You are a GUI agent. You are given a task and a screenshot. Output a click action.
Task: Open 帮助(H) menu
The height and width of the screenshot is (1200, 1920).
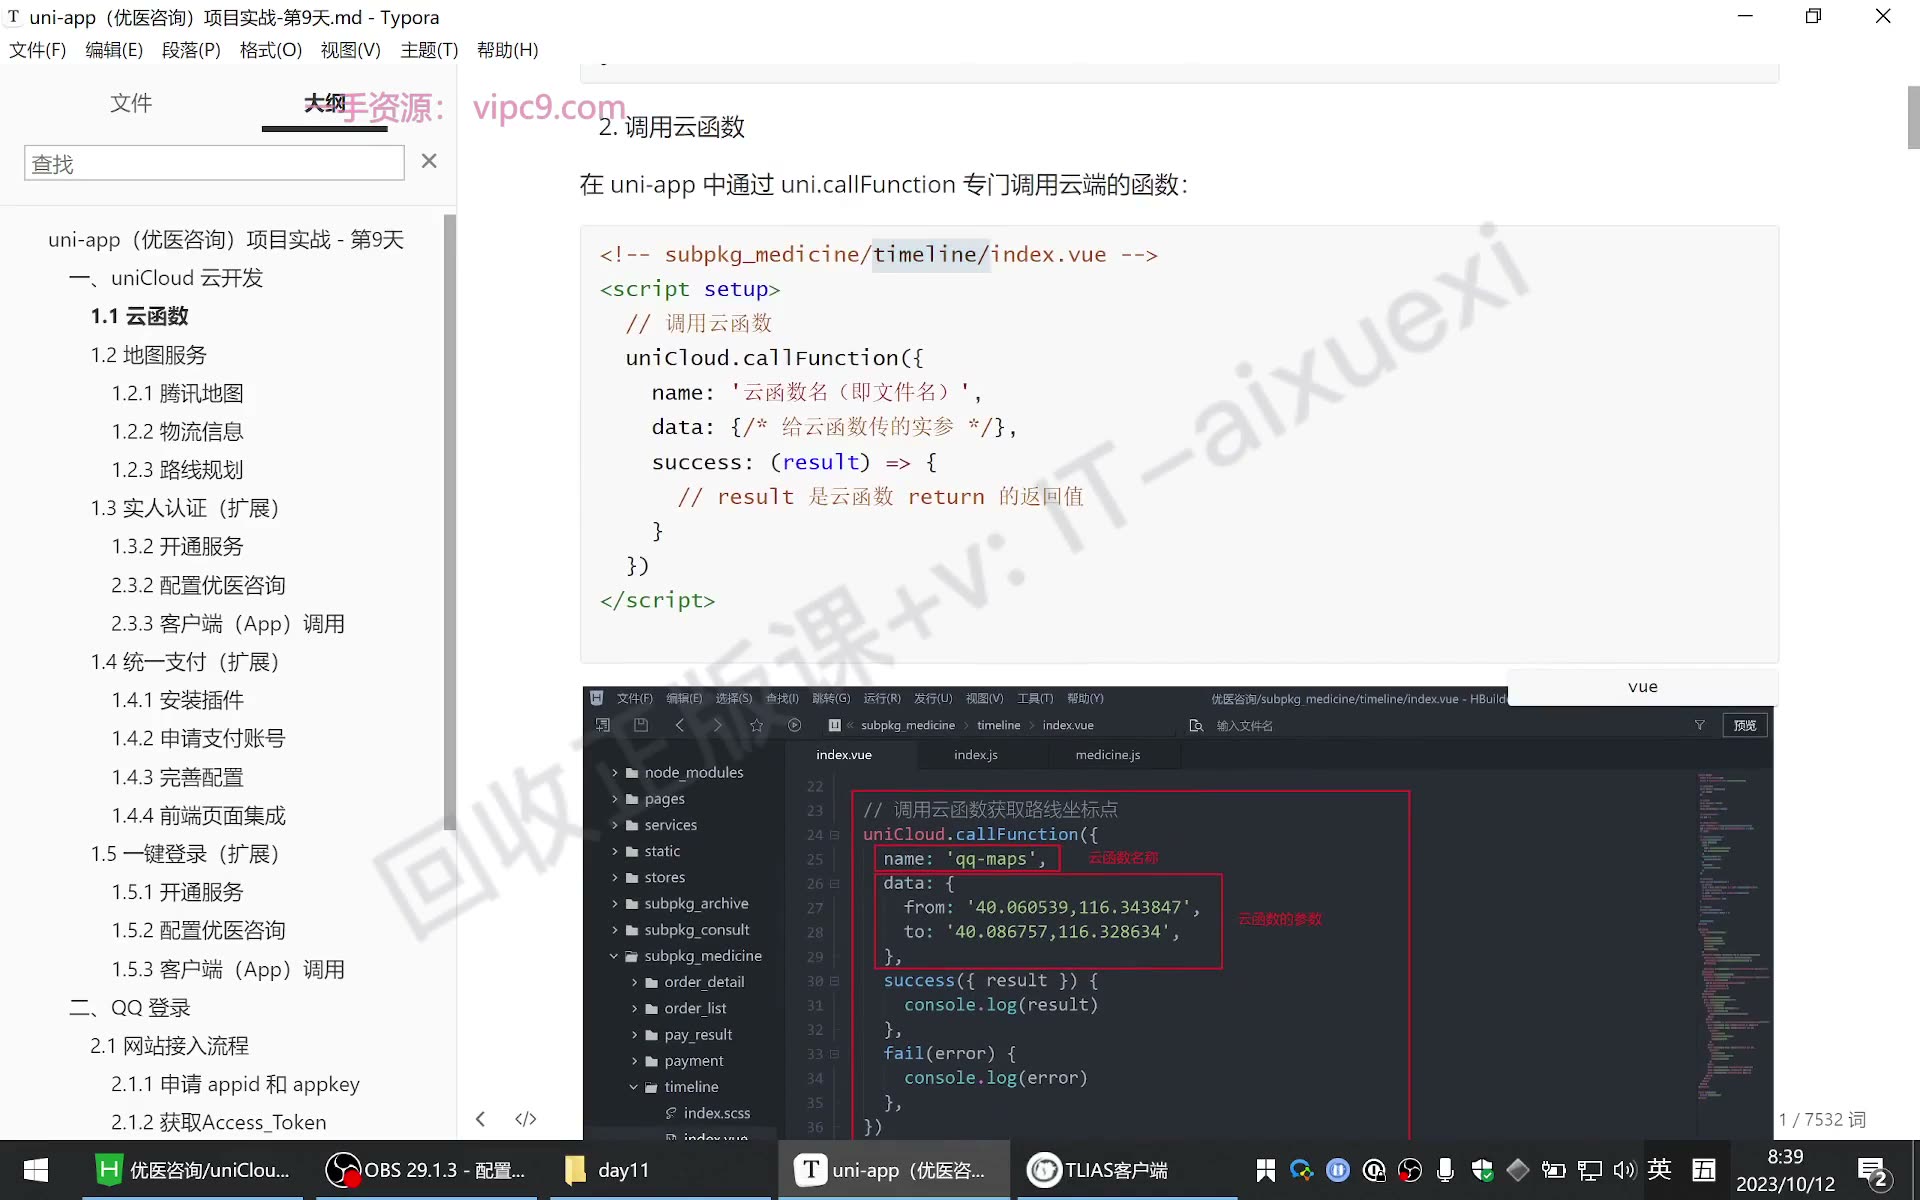coord(508,50)
